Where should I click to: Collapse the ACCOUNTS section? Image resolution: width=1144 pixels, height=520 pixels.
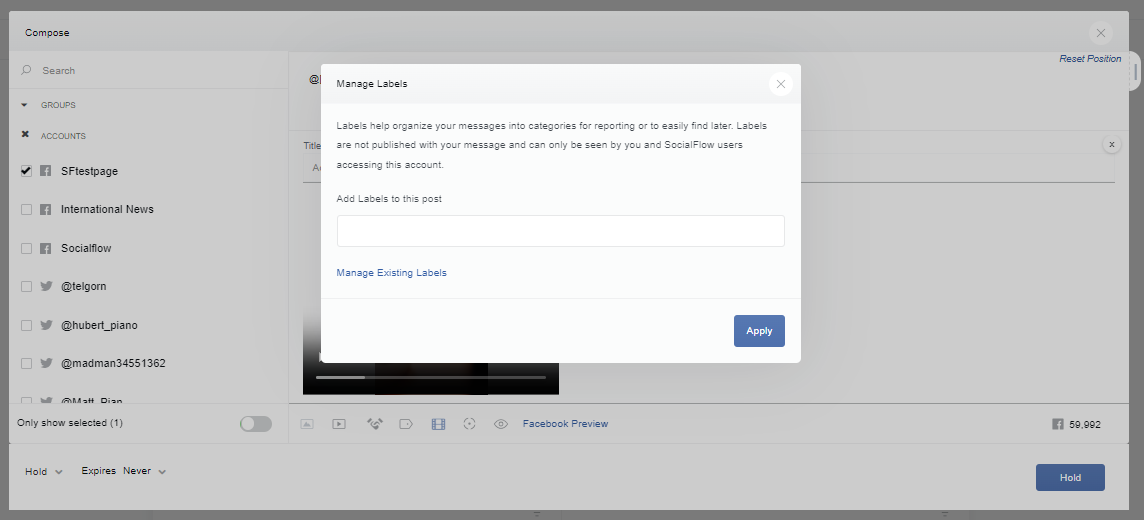click(x=25, y=135)
